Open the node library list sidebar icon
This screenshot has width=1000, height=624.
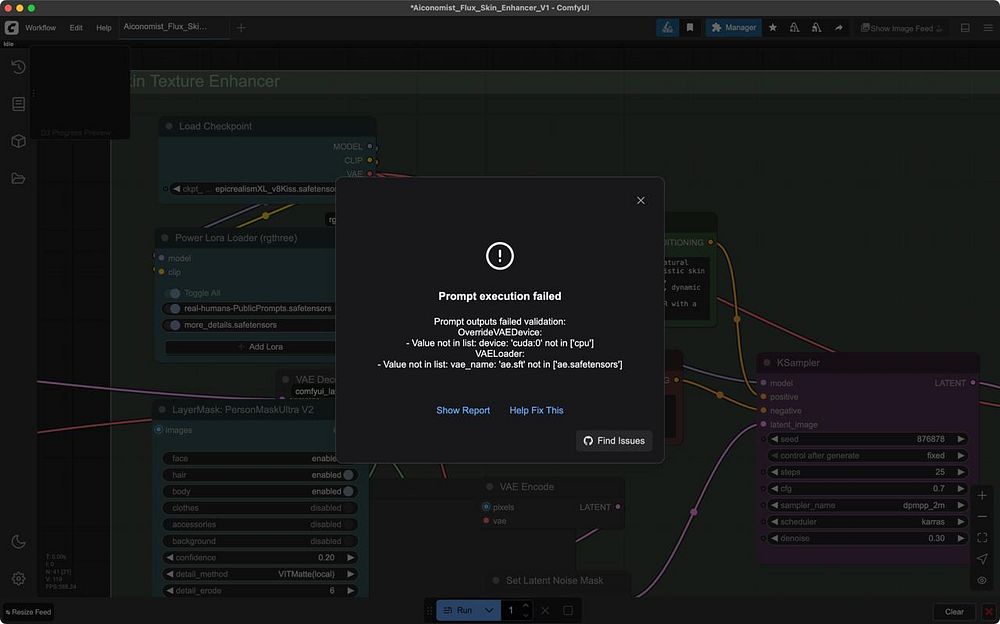18,103
